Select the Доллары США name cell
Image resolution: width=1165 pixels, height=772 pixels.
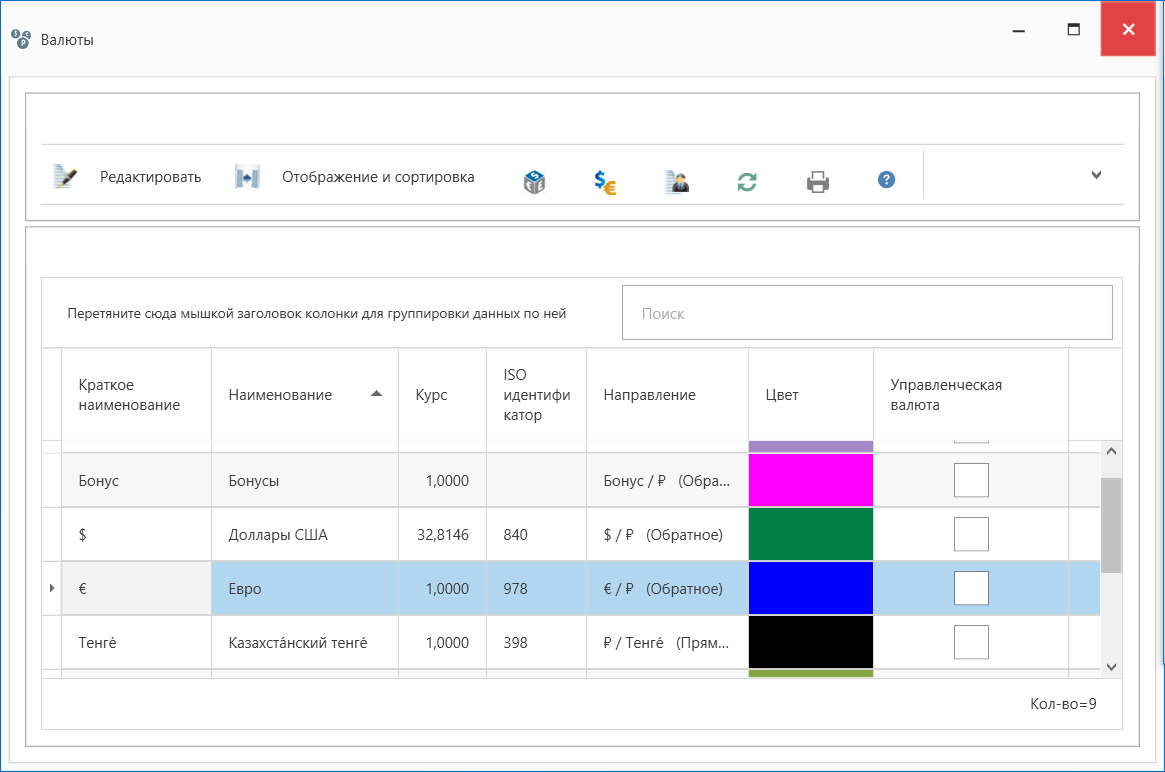tap(305, 534)
